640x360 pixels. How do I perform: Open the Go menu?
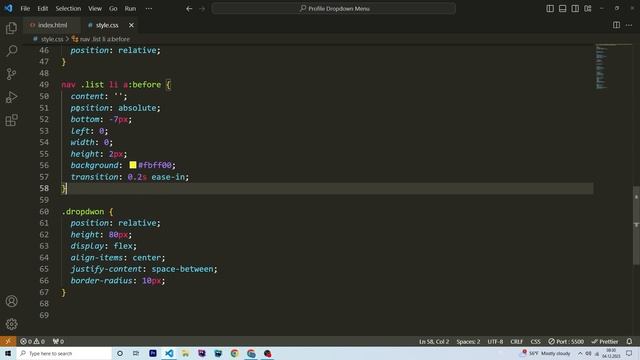113,9
